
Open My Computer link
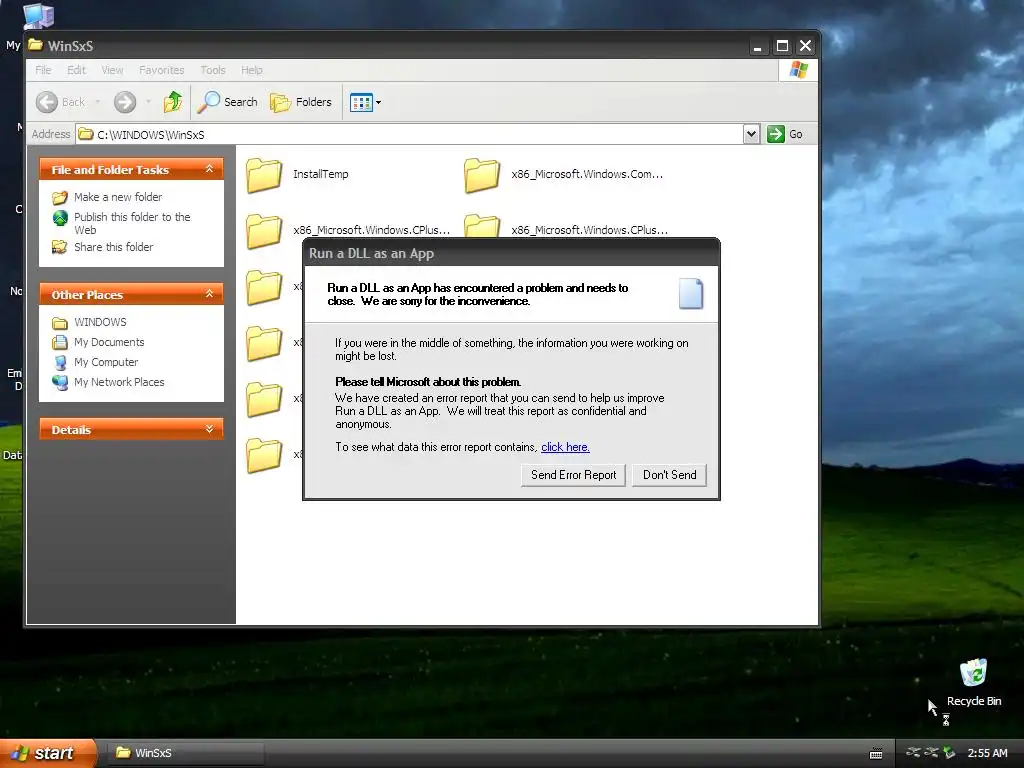(x=106, y=362)
